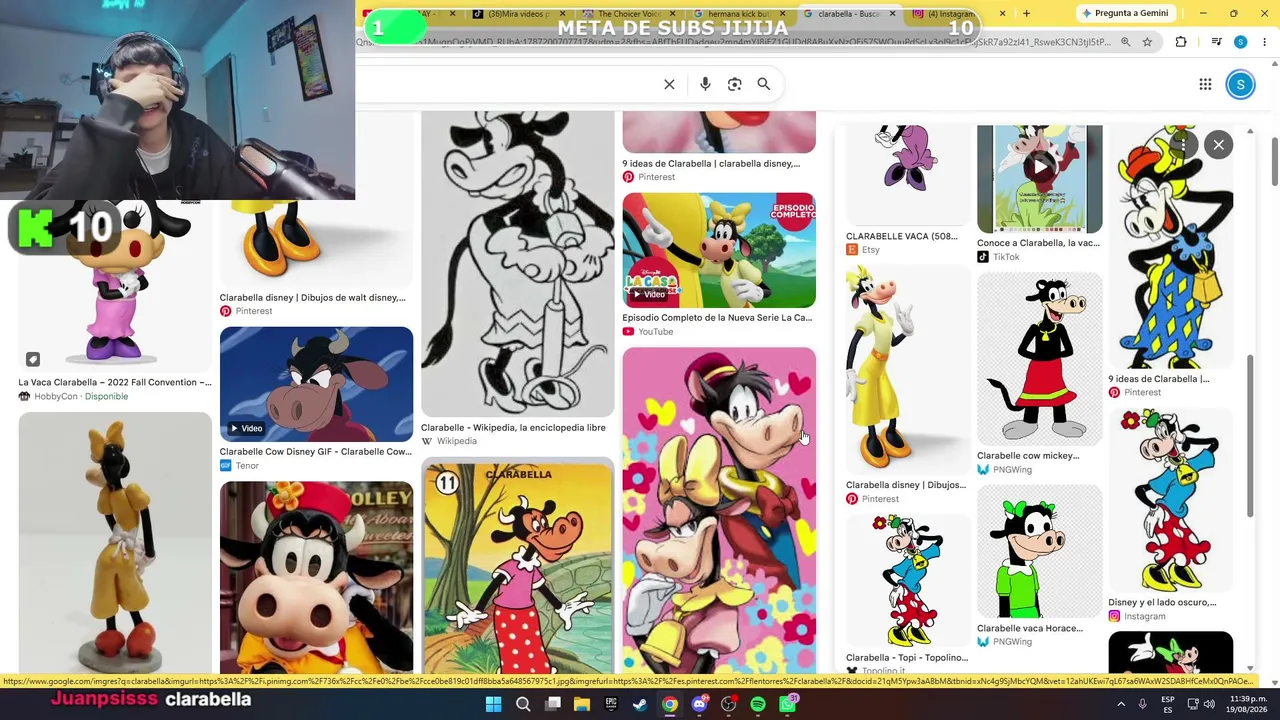Open '9 ideas de Clarabella' Pinterest link
The width and height of the screenshot is (1280, 720).
click(x=711, y=164)
